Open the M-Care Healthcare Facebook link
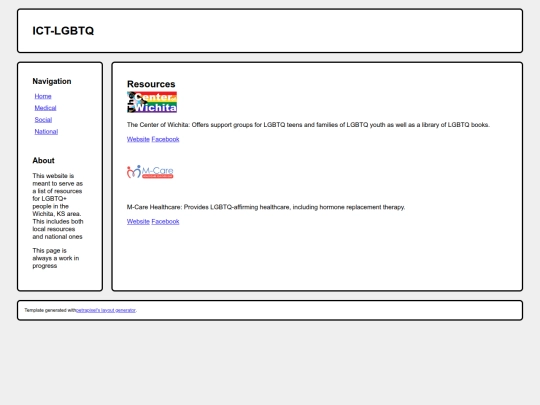 pyautogui.click(x=165, y=221)
